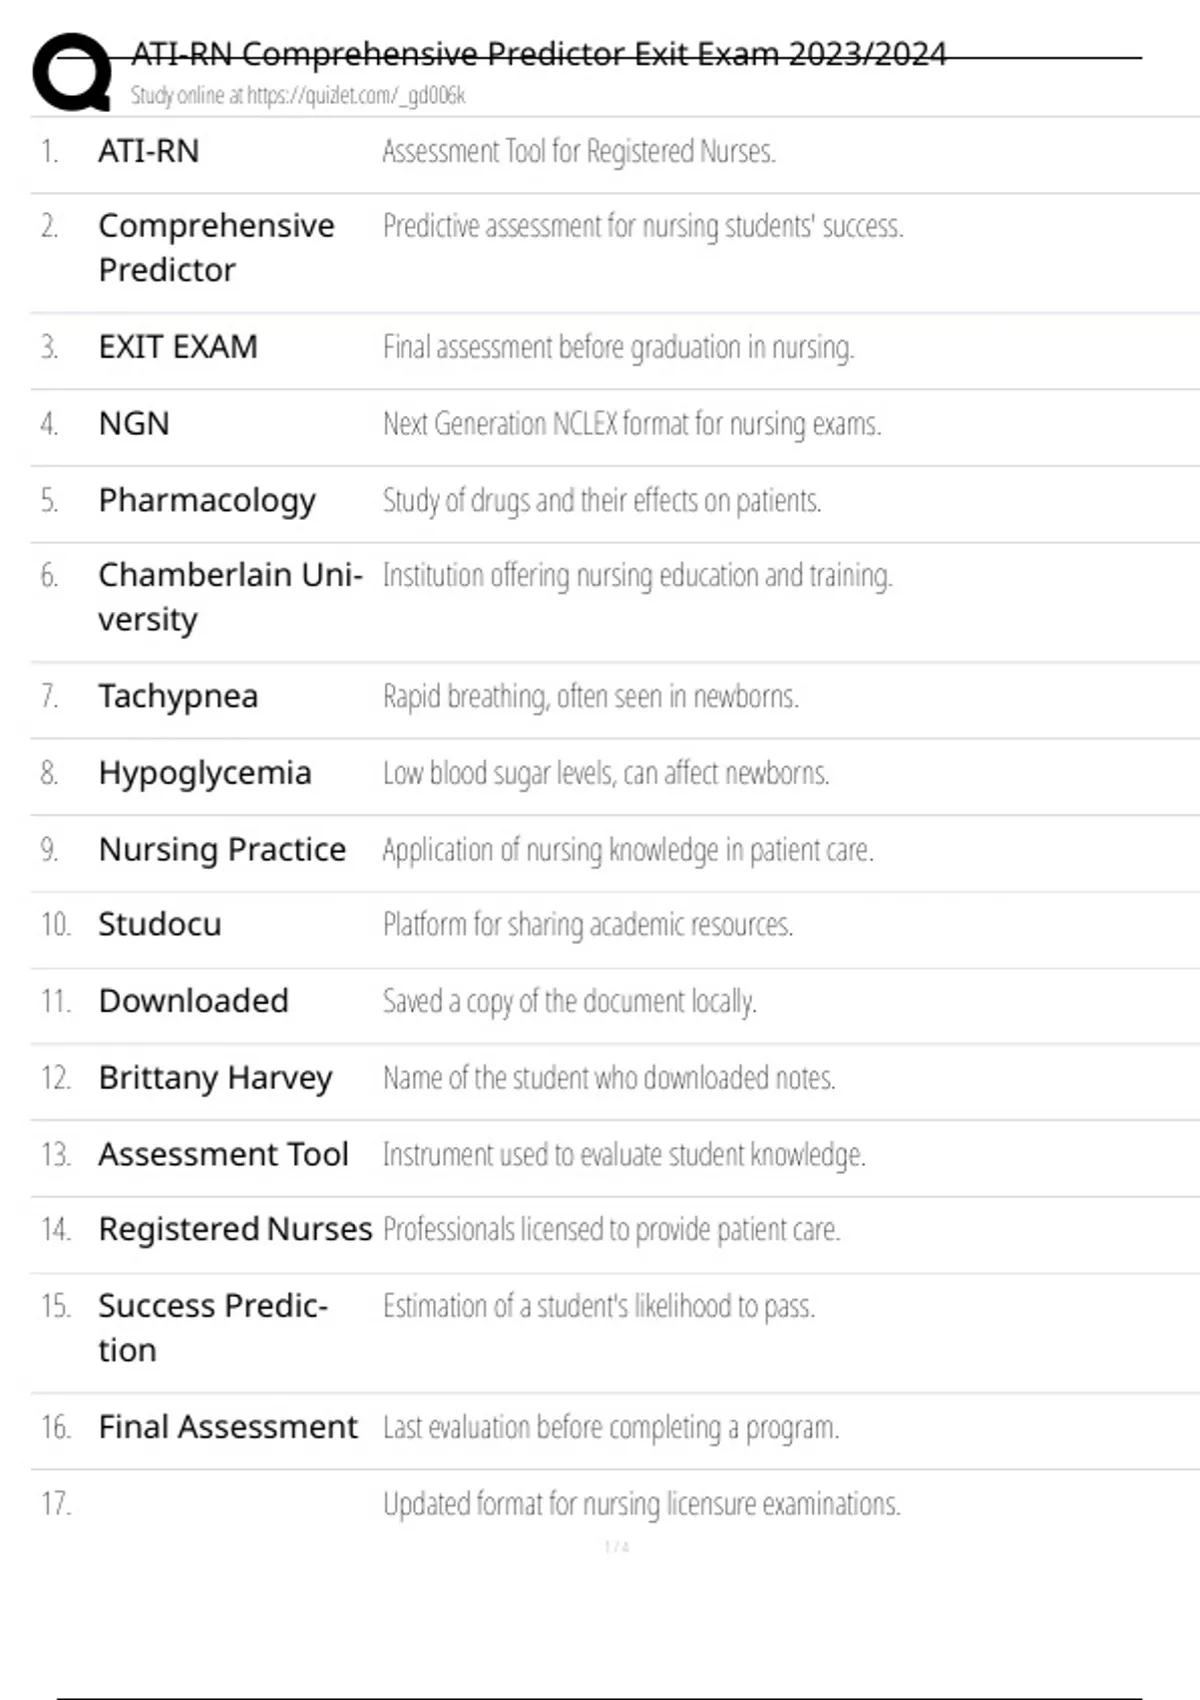This screenshot has width=1200, height=1700.
Task: Click the Studocu term in row 10
Action: [x=160, y=924]
